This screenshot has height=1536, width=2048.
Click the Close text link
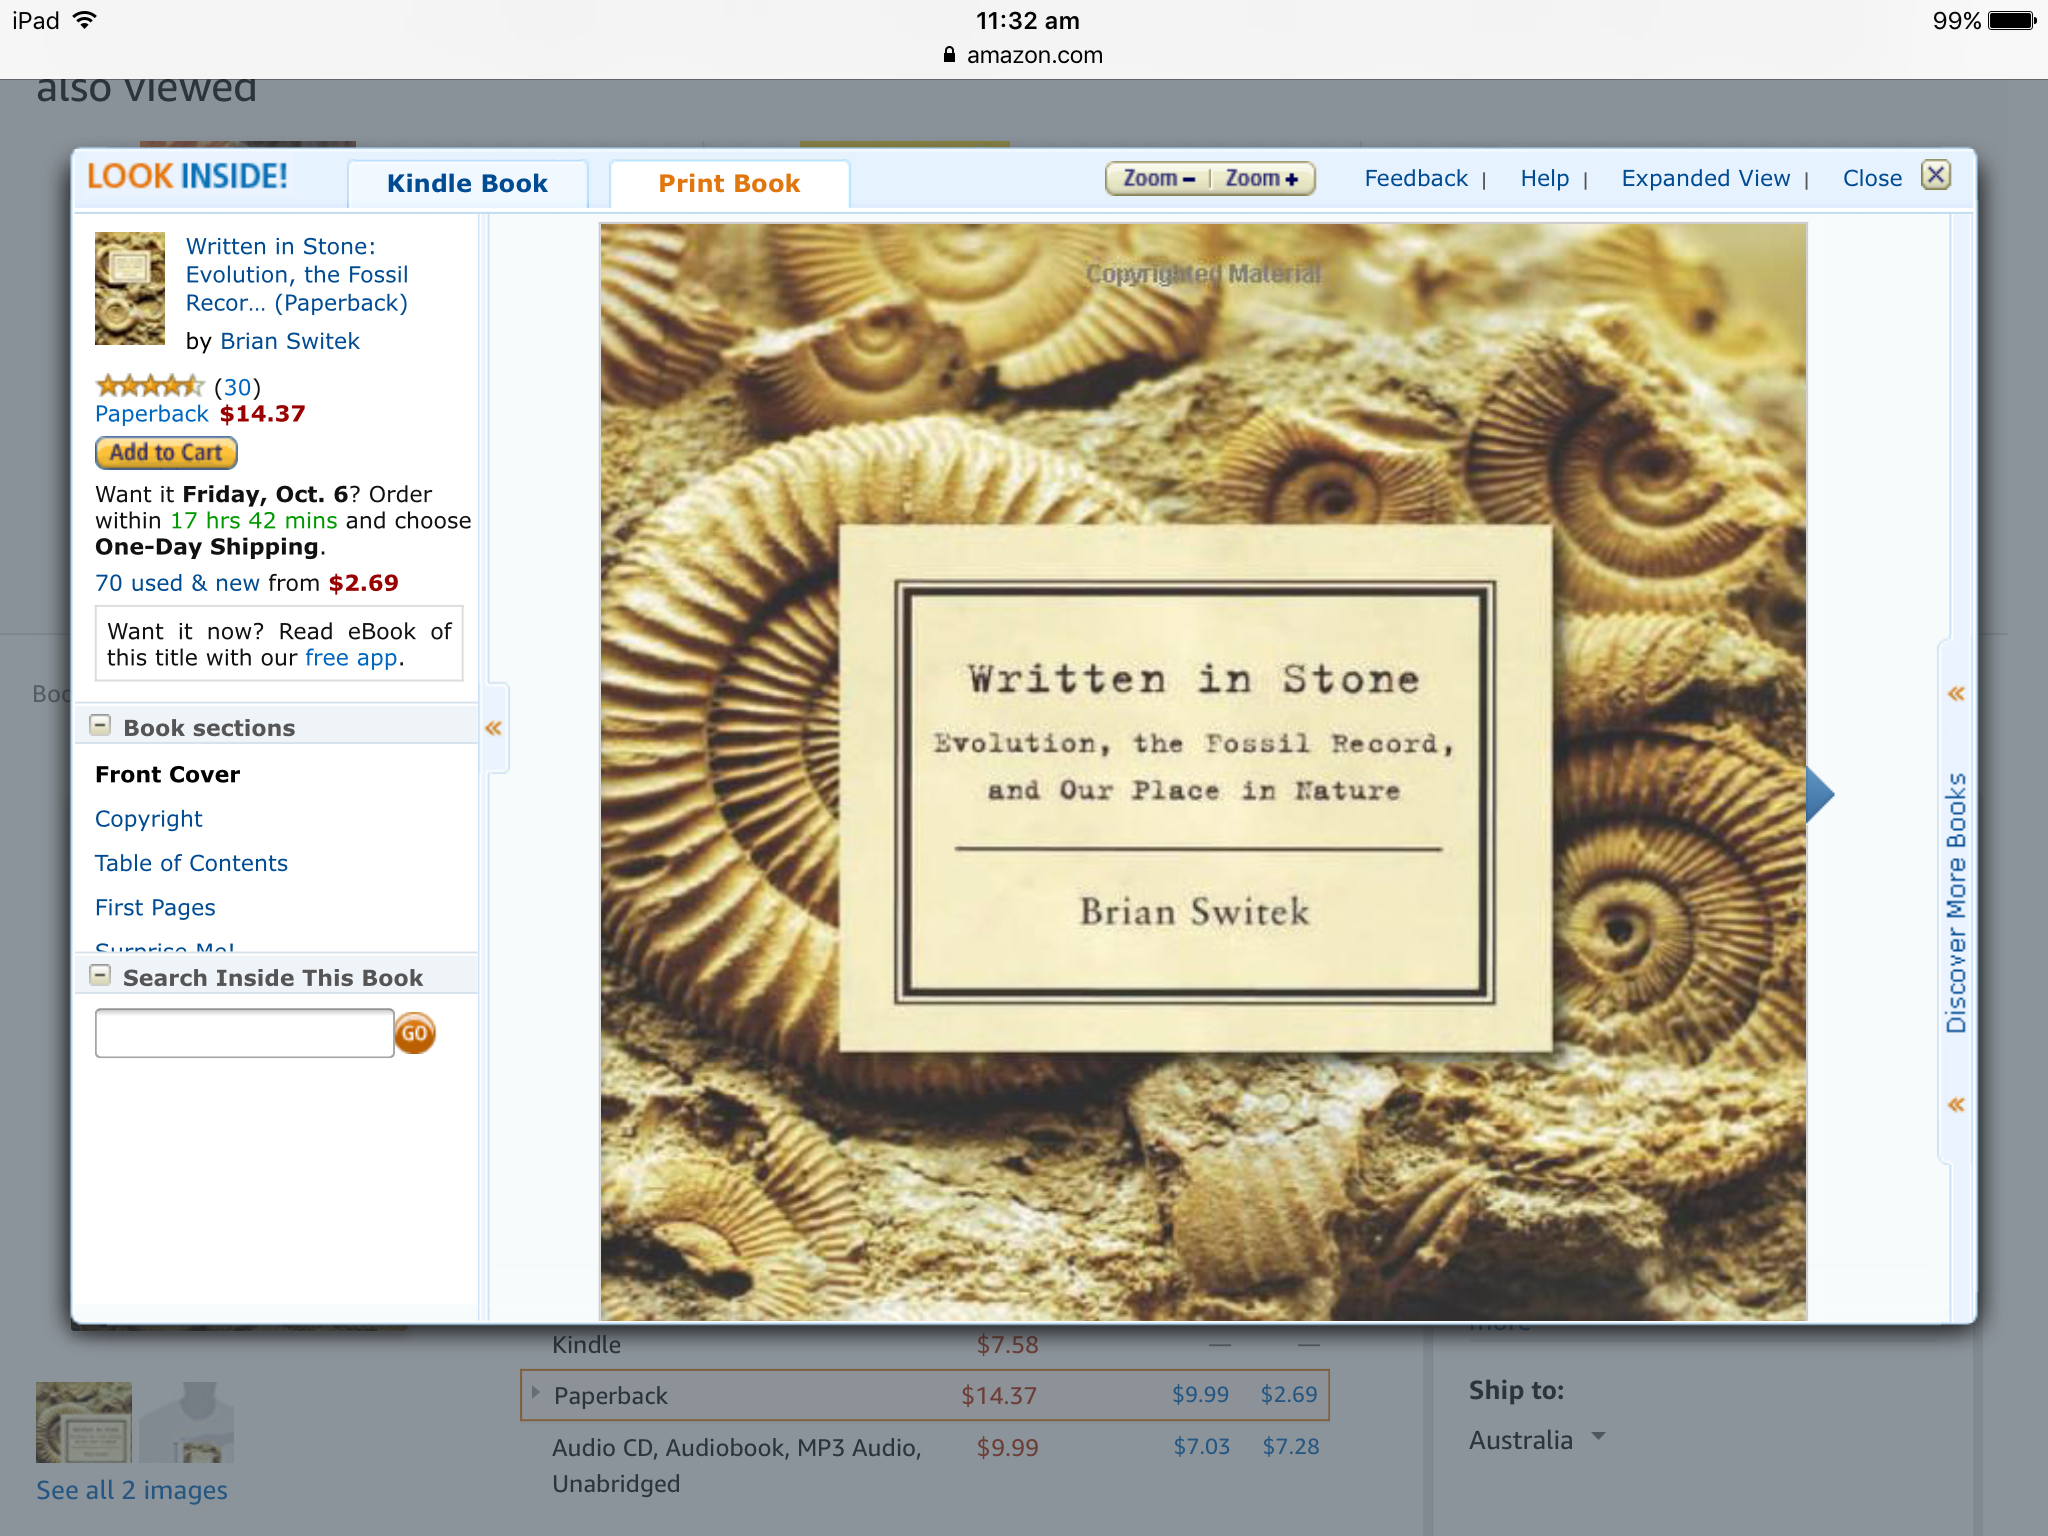[x=1872, y=178]
